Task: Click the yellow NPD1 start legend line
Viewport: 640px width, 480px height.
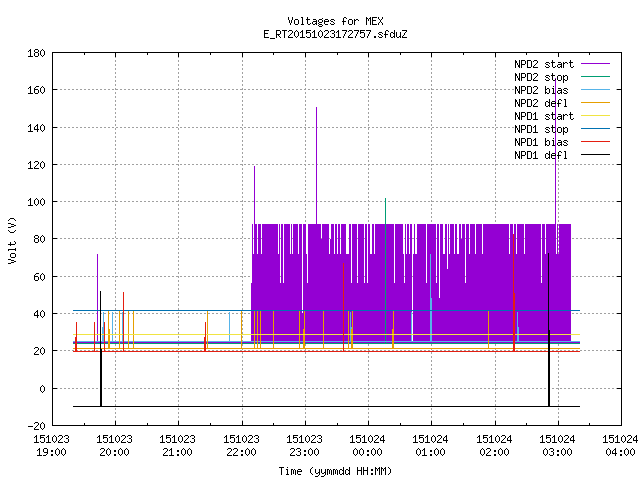Action: click(595, 116)
